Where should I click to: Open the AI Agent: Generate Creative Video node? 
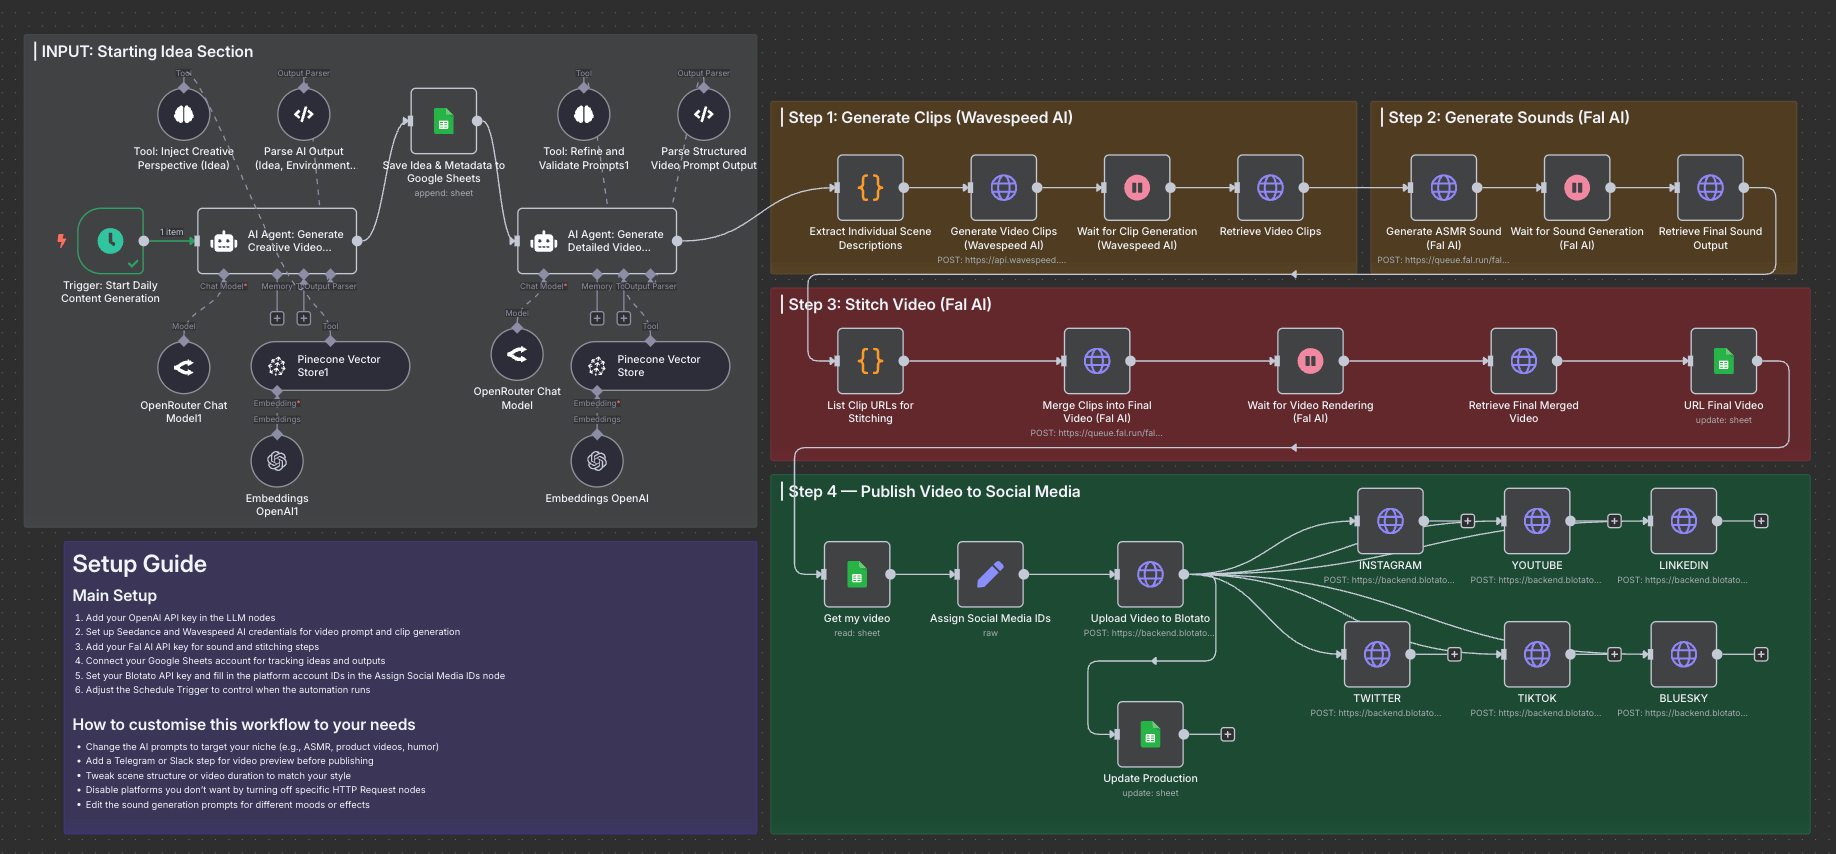coord(277,241)
